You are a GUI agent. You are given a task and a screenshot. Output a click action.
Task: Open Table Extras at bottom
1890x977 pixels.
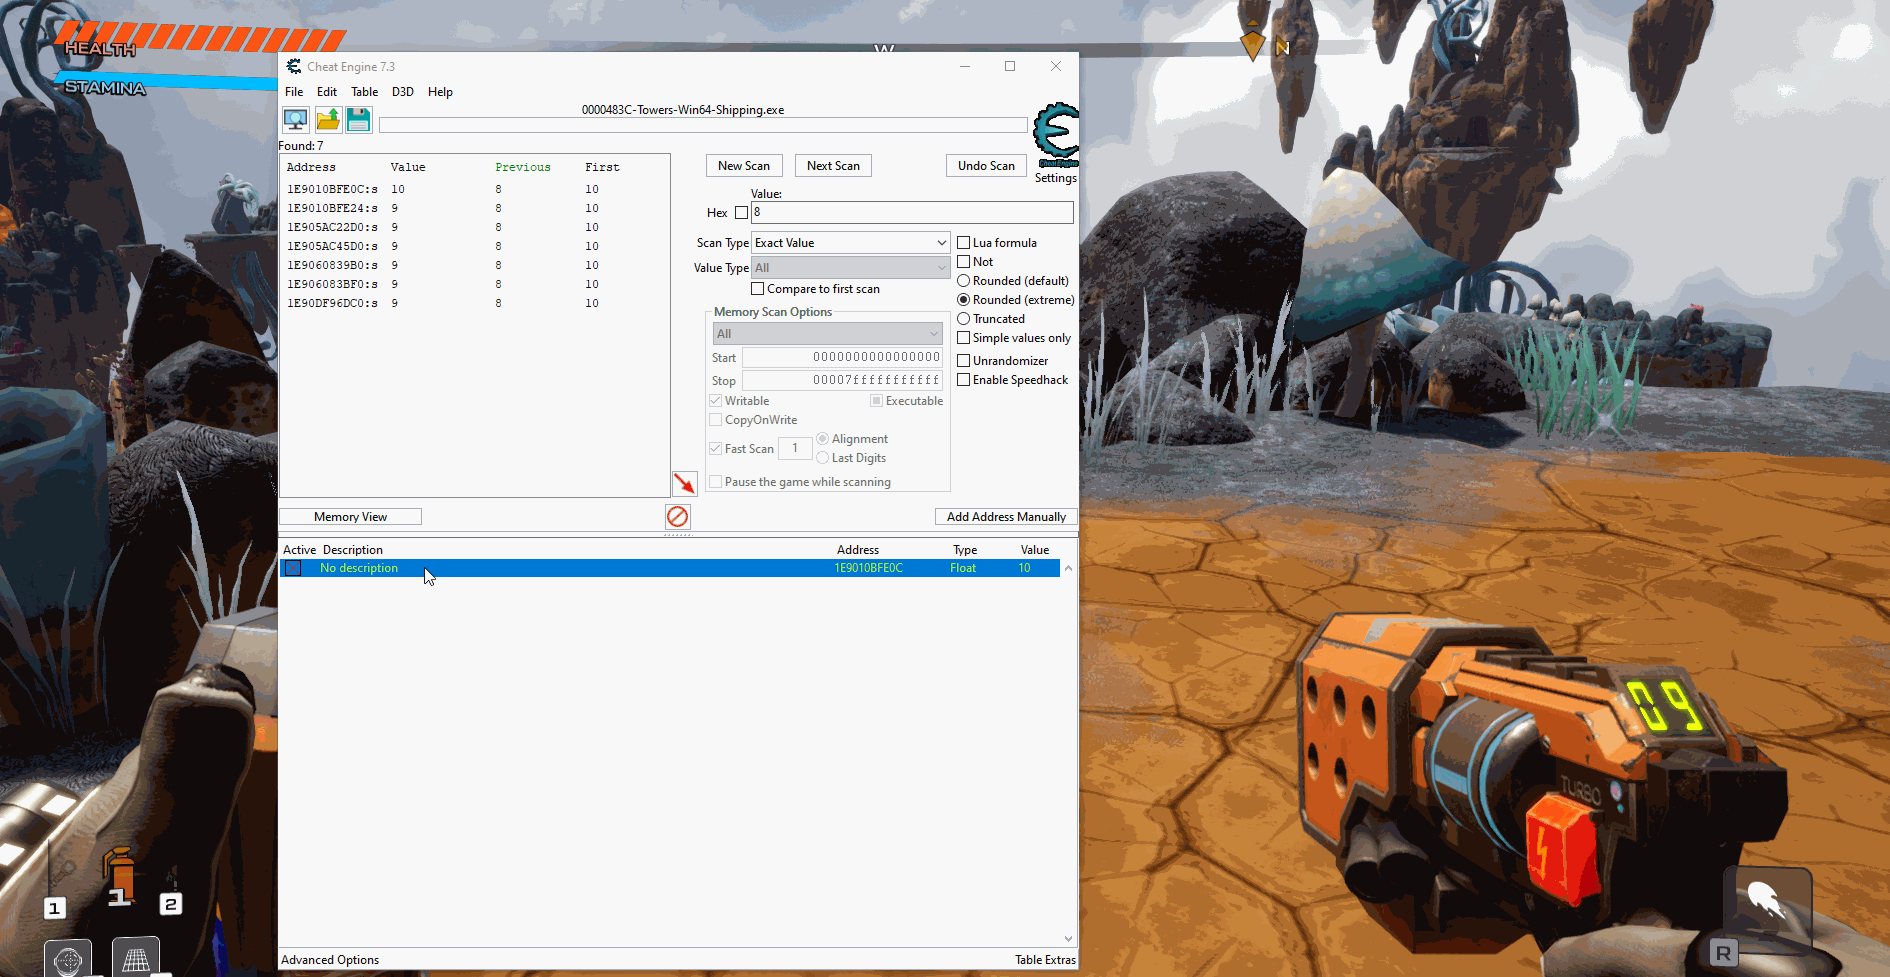1045,960
